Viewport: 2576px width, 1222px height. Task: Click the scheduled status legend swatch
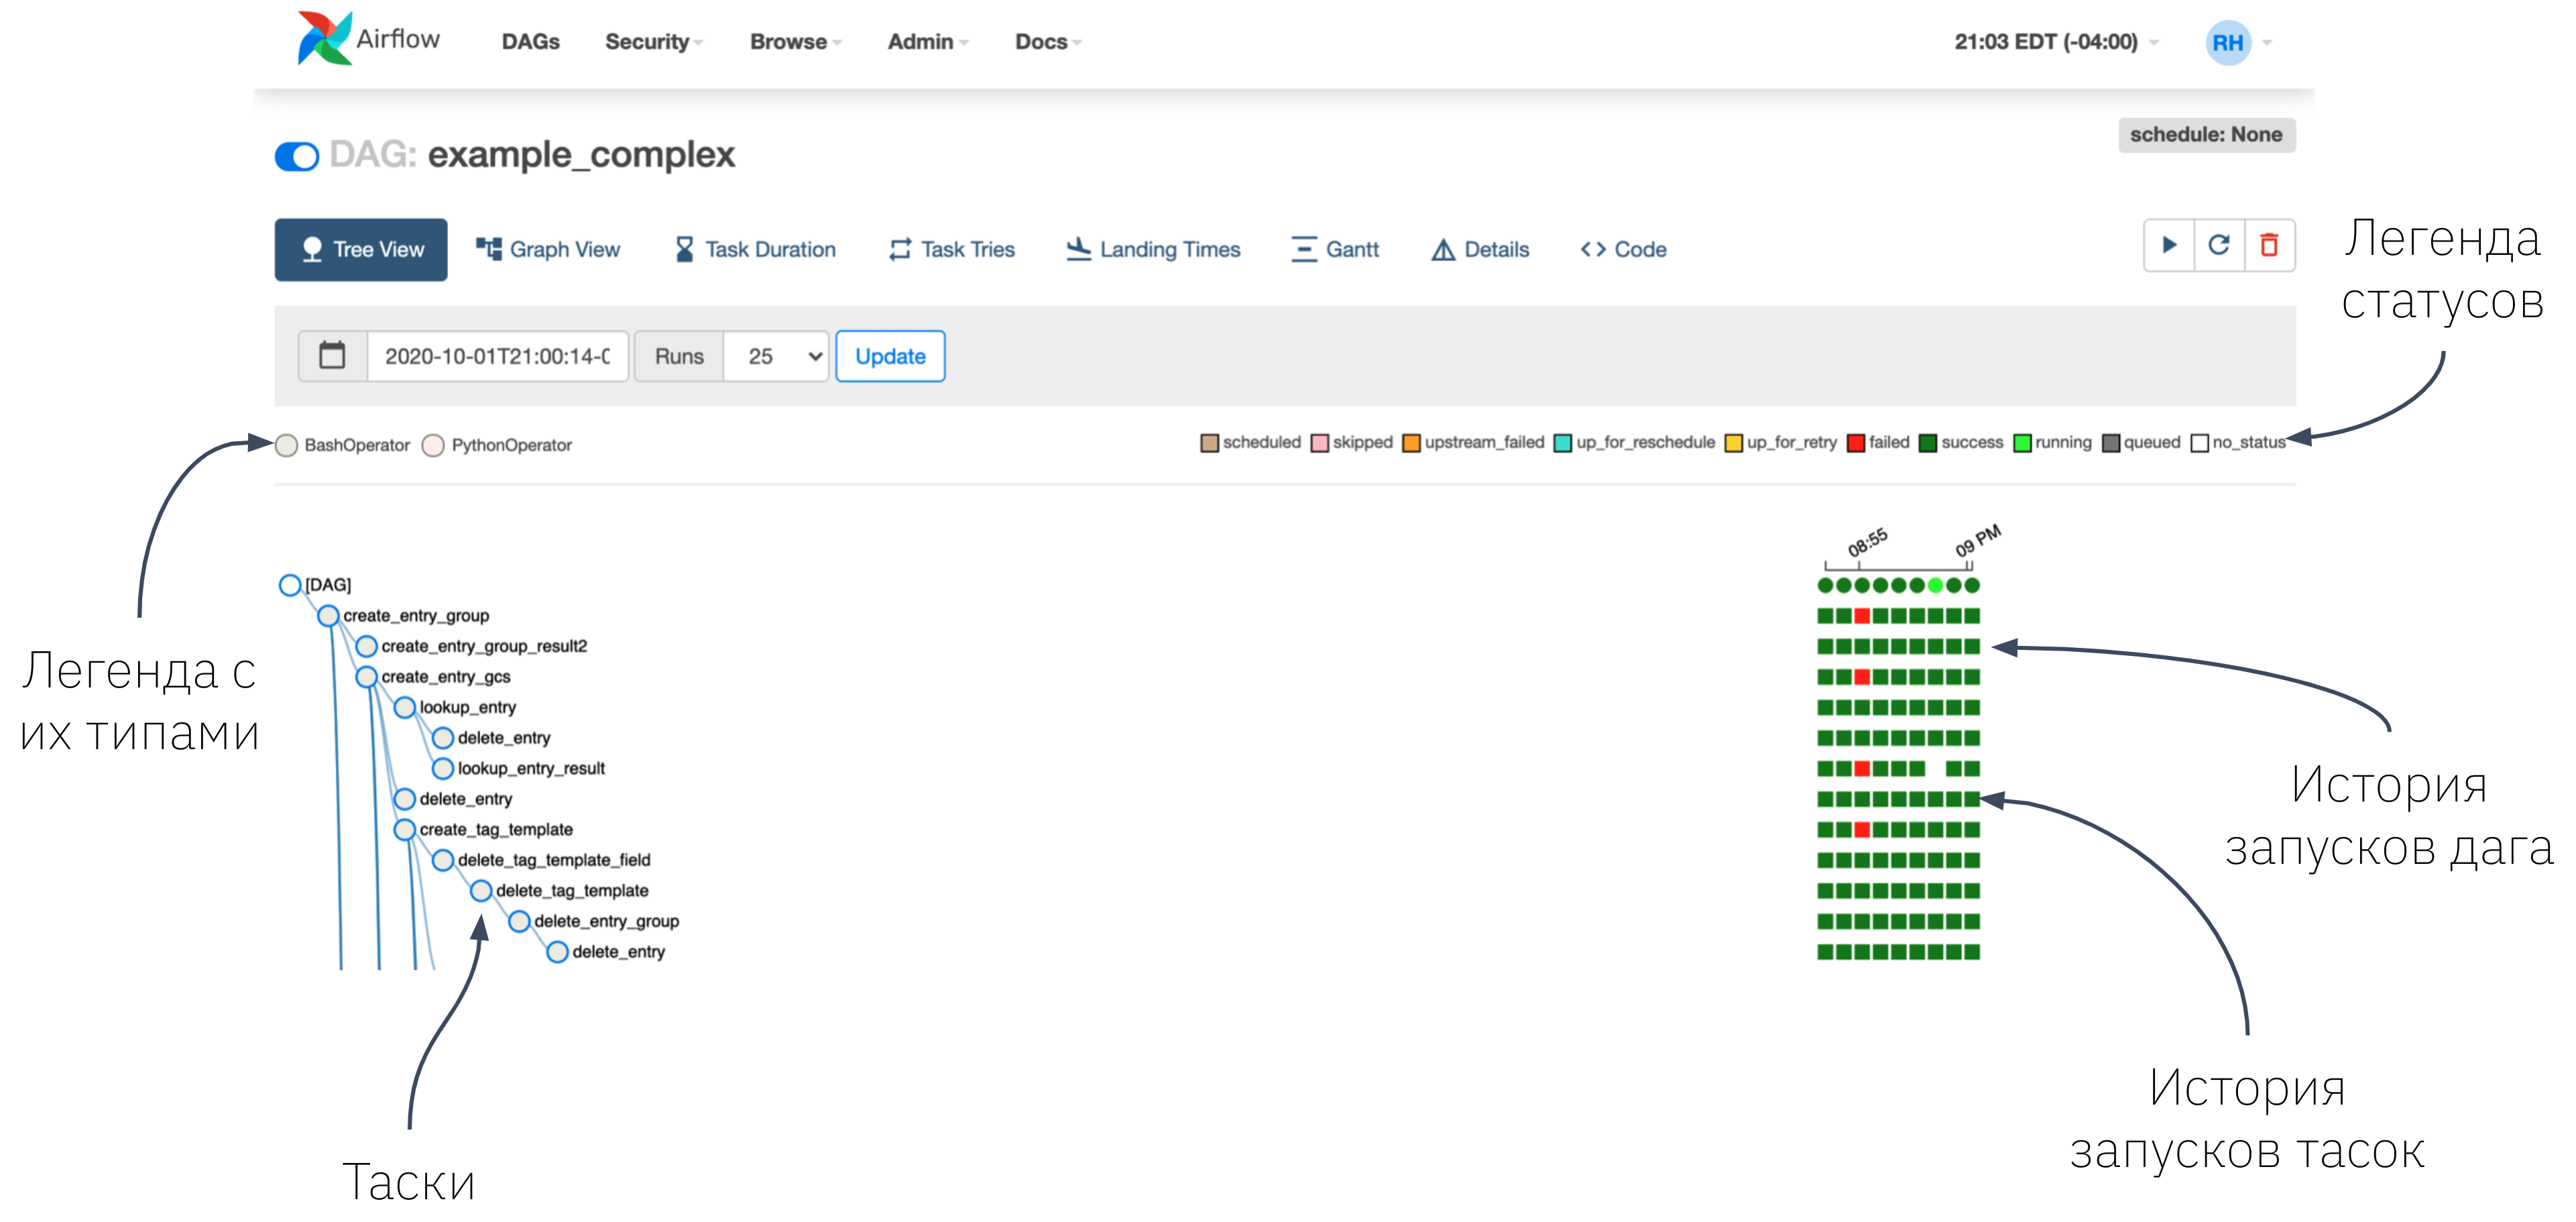(x=1209, y=443)
